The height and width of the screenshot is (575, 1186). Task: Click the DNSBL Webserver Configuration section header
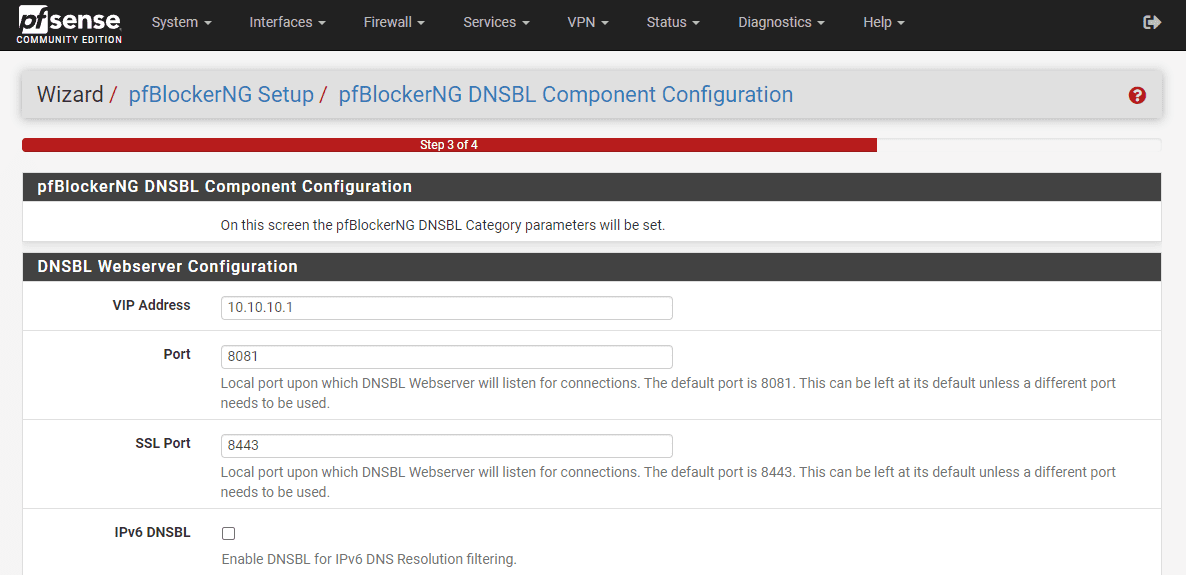(167, 267)
